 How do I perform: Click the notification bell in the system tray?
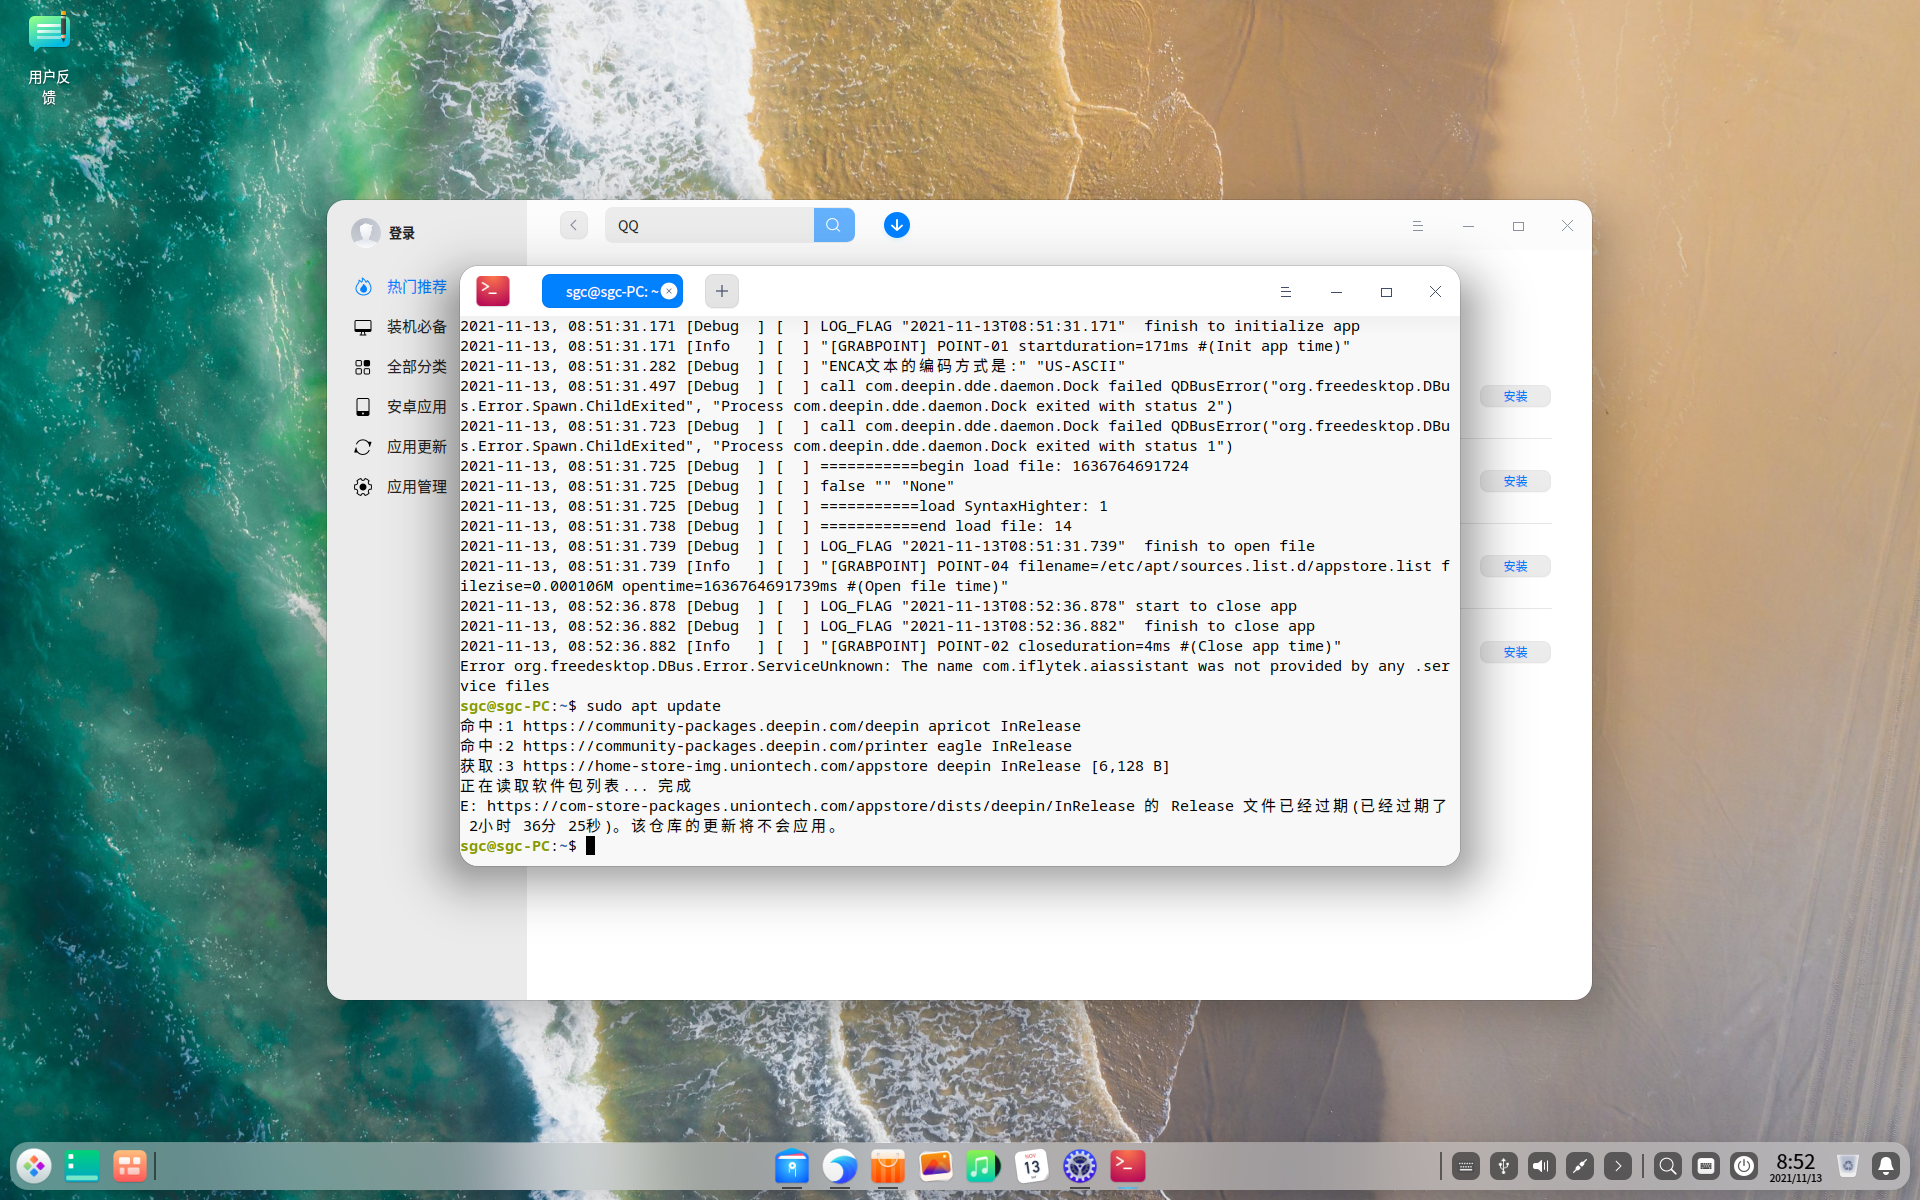coord(1884,1166)
